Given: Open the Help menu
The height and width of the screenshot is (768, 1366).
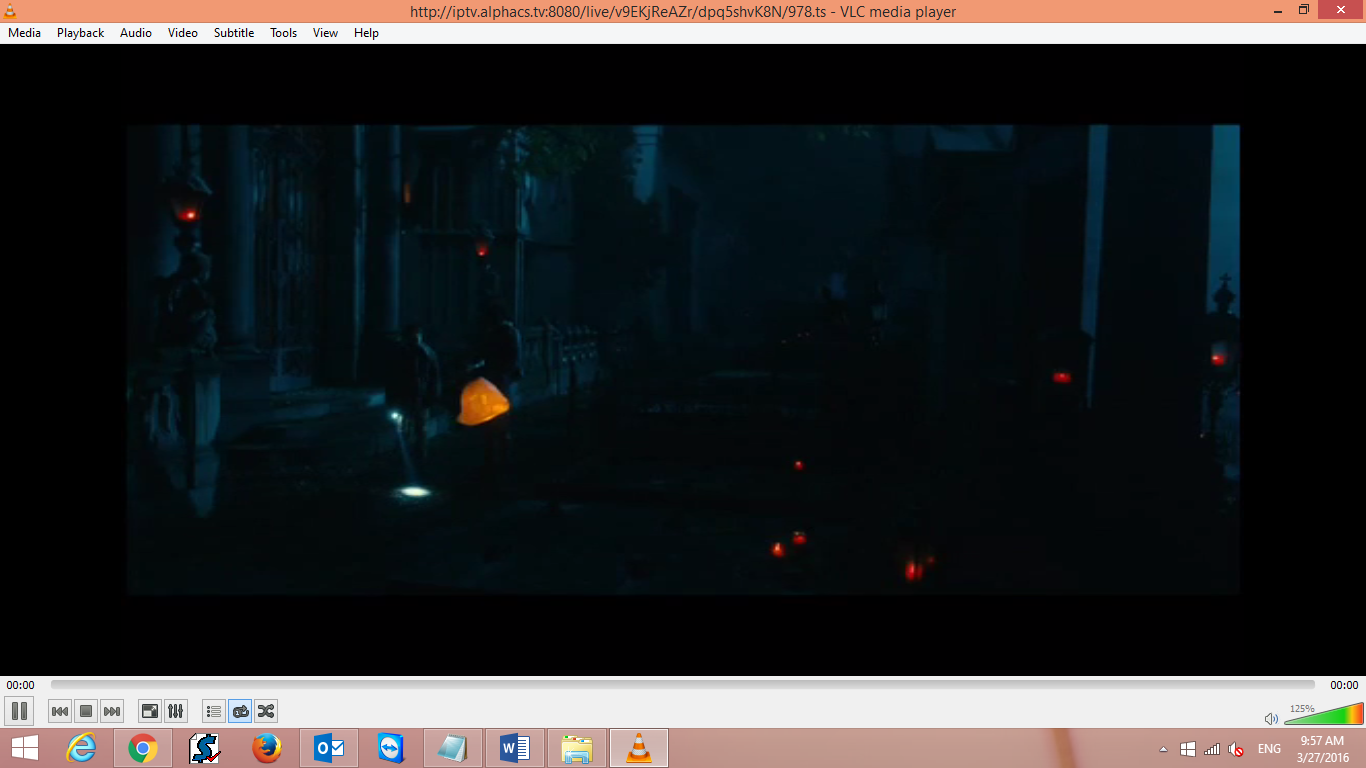Looking at the screenshot, I should (367, 33).
